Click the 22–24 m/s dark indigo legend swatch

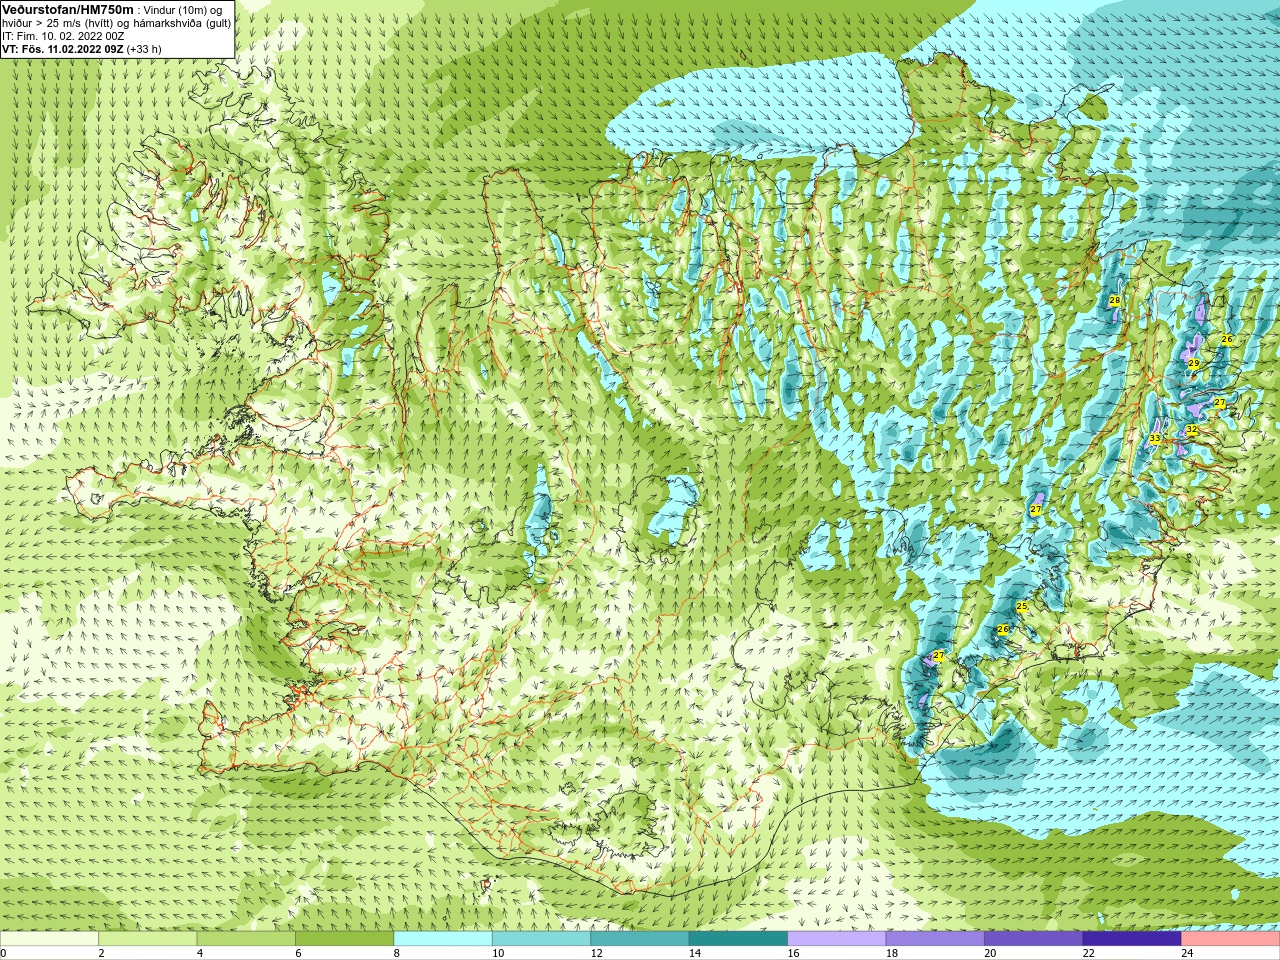click(1132, 939)
